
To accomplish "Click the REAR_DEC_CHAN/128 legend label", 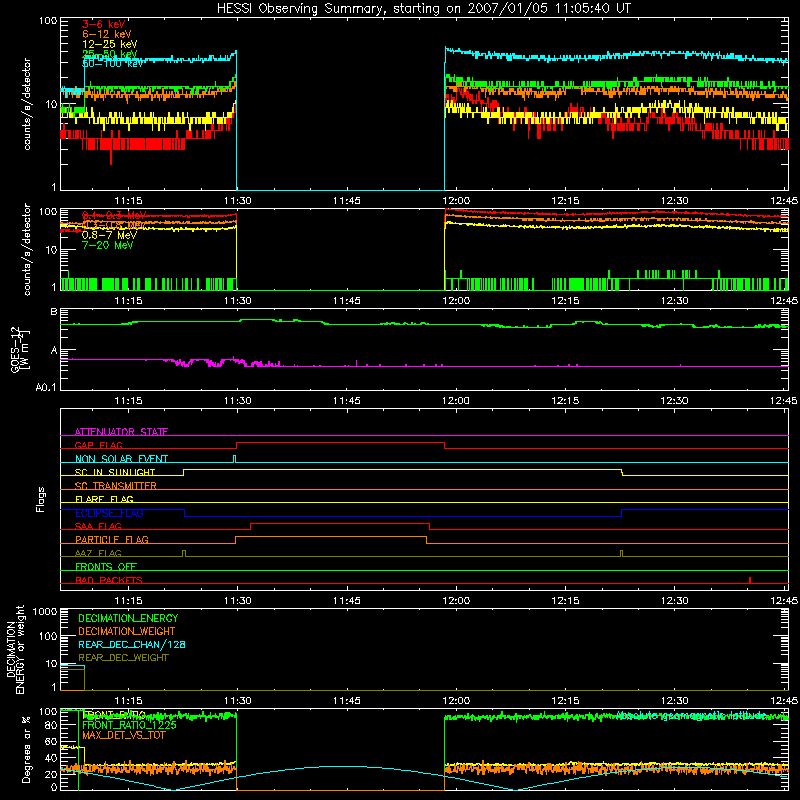I will (132, 644).
